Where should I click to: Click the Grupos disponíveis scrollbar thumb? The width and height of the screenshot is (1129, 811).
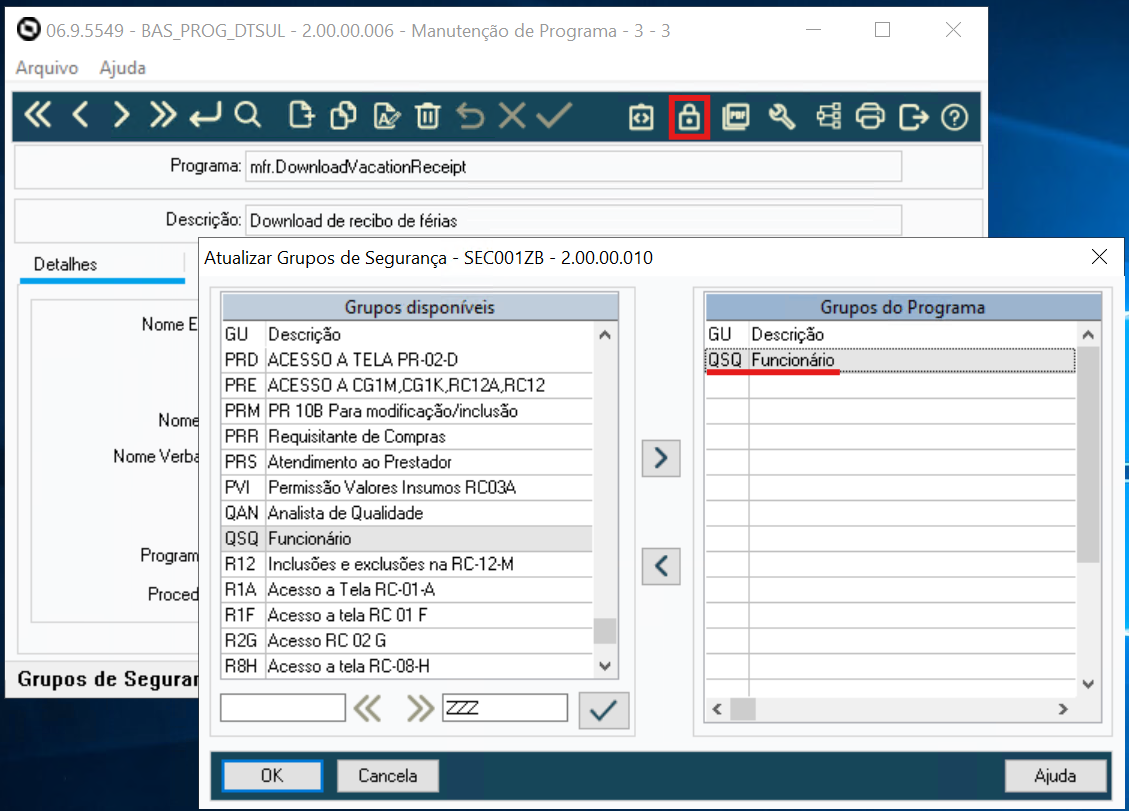click(x=605, y=631)
